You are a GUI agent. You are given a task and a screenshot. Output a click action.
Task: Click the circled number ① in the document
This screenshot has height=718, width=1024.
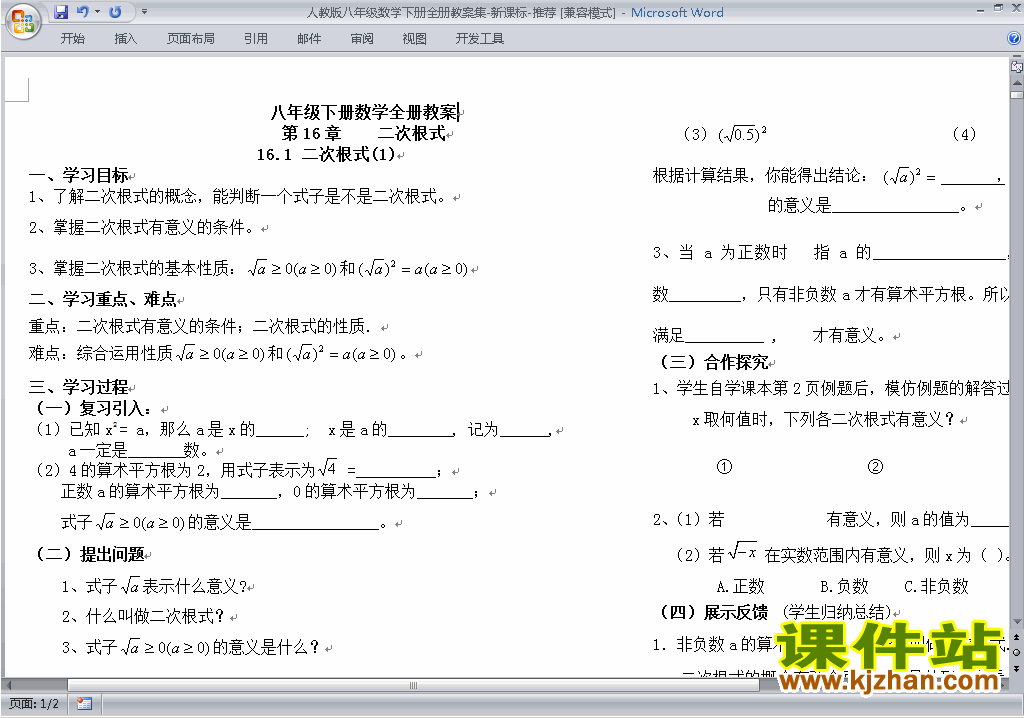(724, 467)
